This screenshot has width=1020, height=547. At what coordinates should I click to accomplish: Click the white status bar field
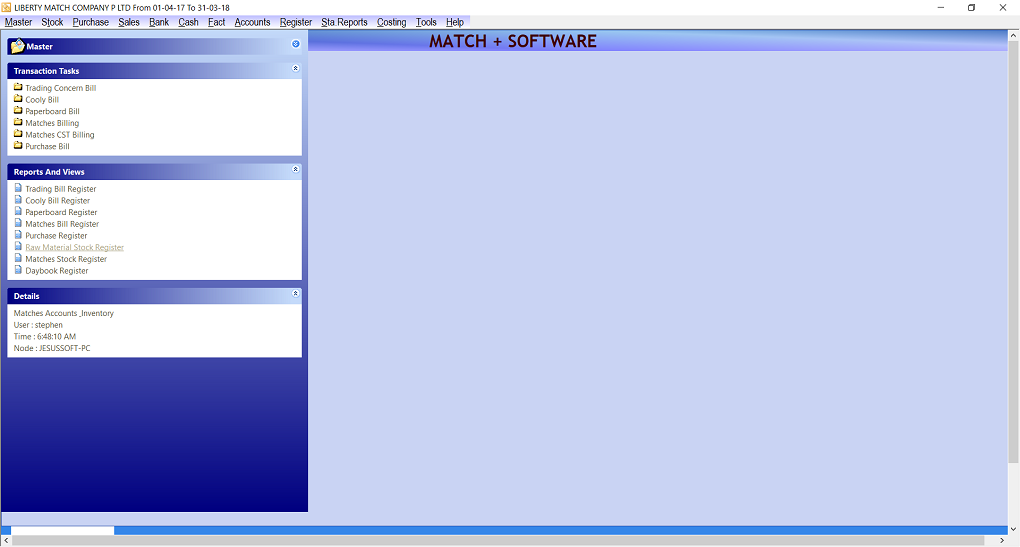click(62, 530)
